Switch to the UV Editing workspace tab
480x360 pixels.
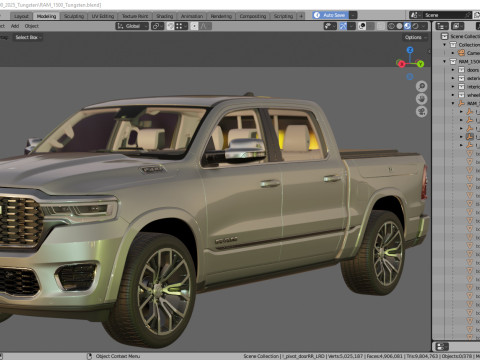tap(103, 16)
